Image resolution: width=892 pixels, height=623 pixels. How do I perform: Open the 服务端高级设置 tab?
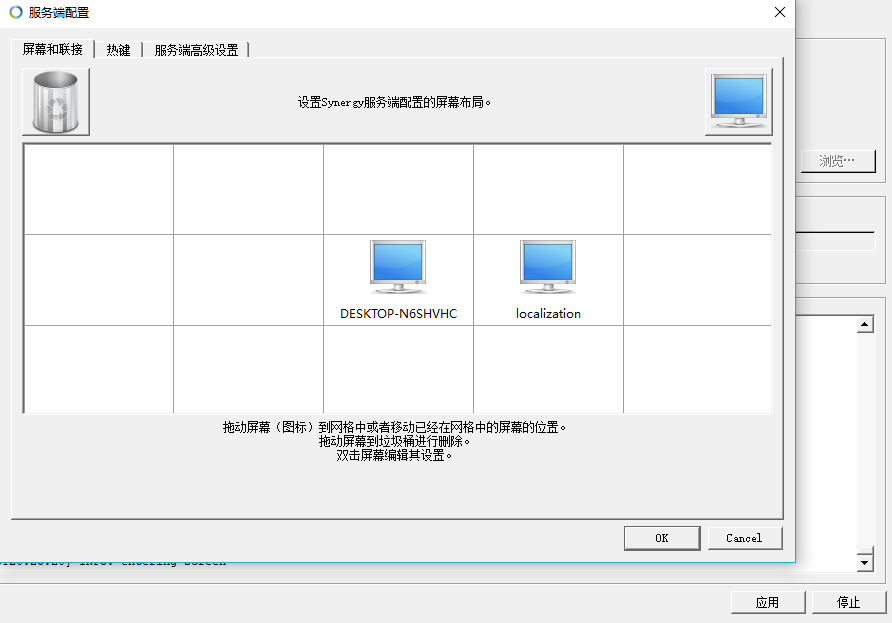point(196,49)
